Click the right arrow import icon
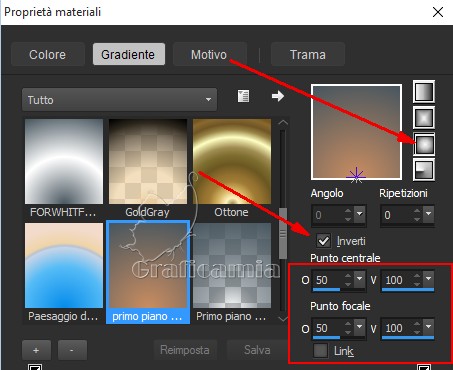Image resolution: width=453 pixels, height=370 pixels. pos(278,96)
